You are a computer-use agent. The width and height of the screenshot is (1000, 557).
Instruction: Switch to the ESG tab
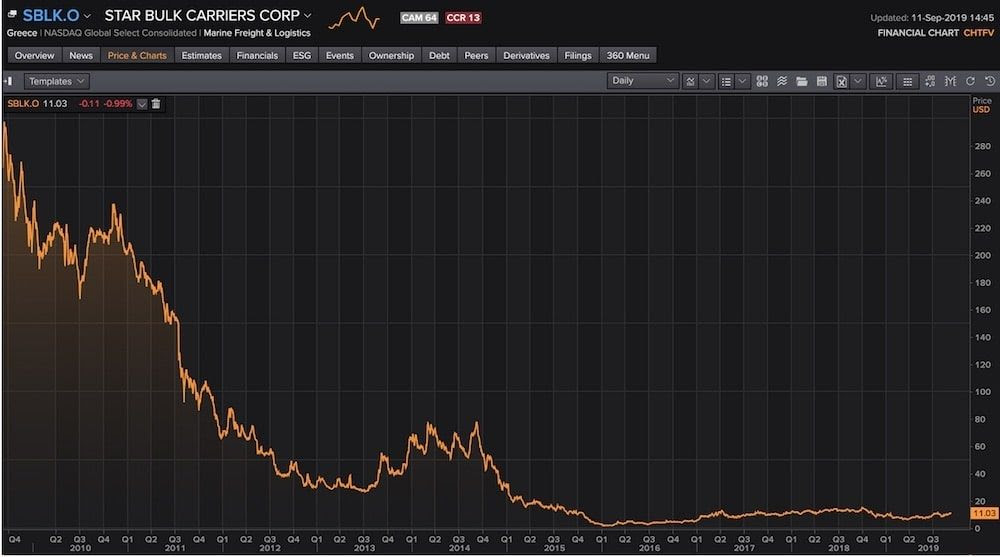click(x=302, y=56)
